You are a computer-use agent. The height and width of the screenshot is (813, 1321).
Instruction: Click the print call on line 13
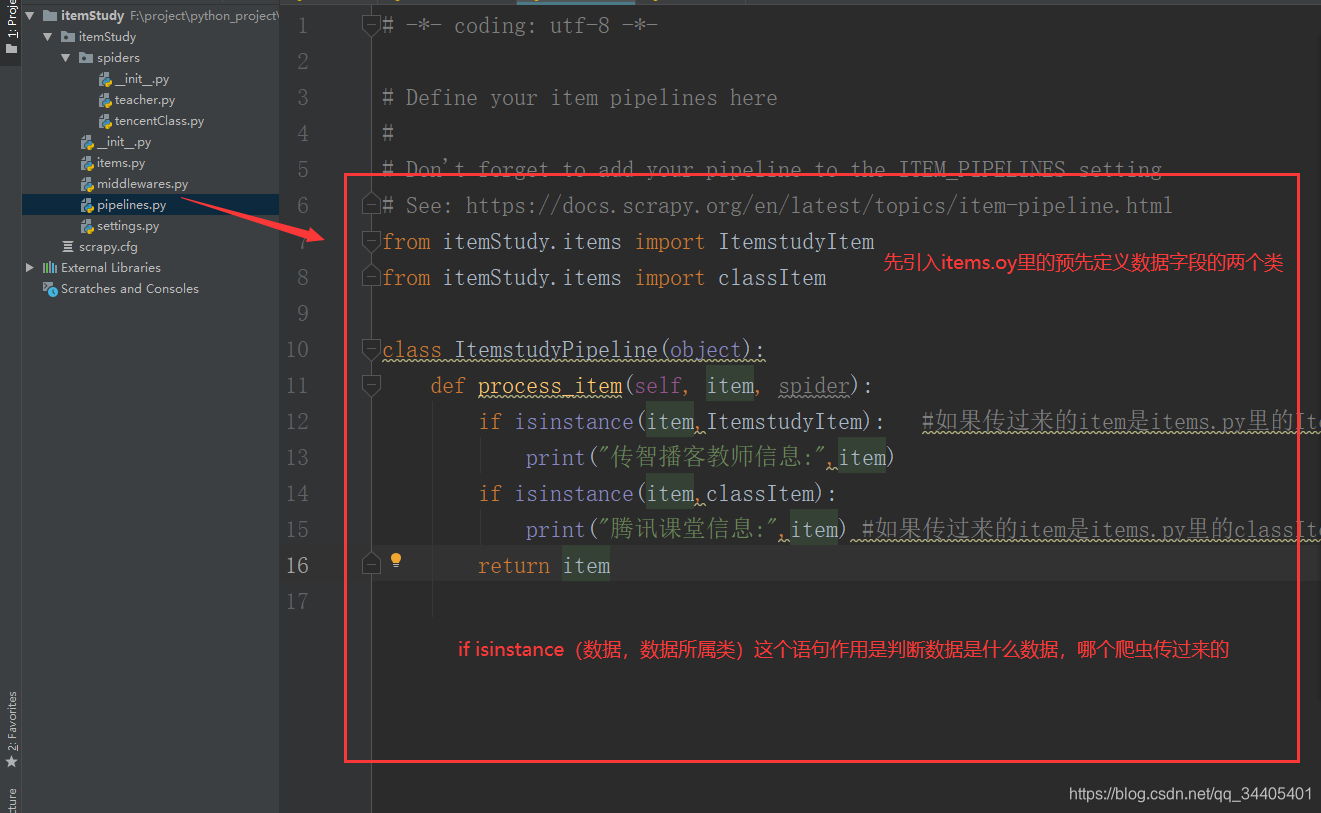pyautogui.click(x=556, y=458)
